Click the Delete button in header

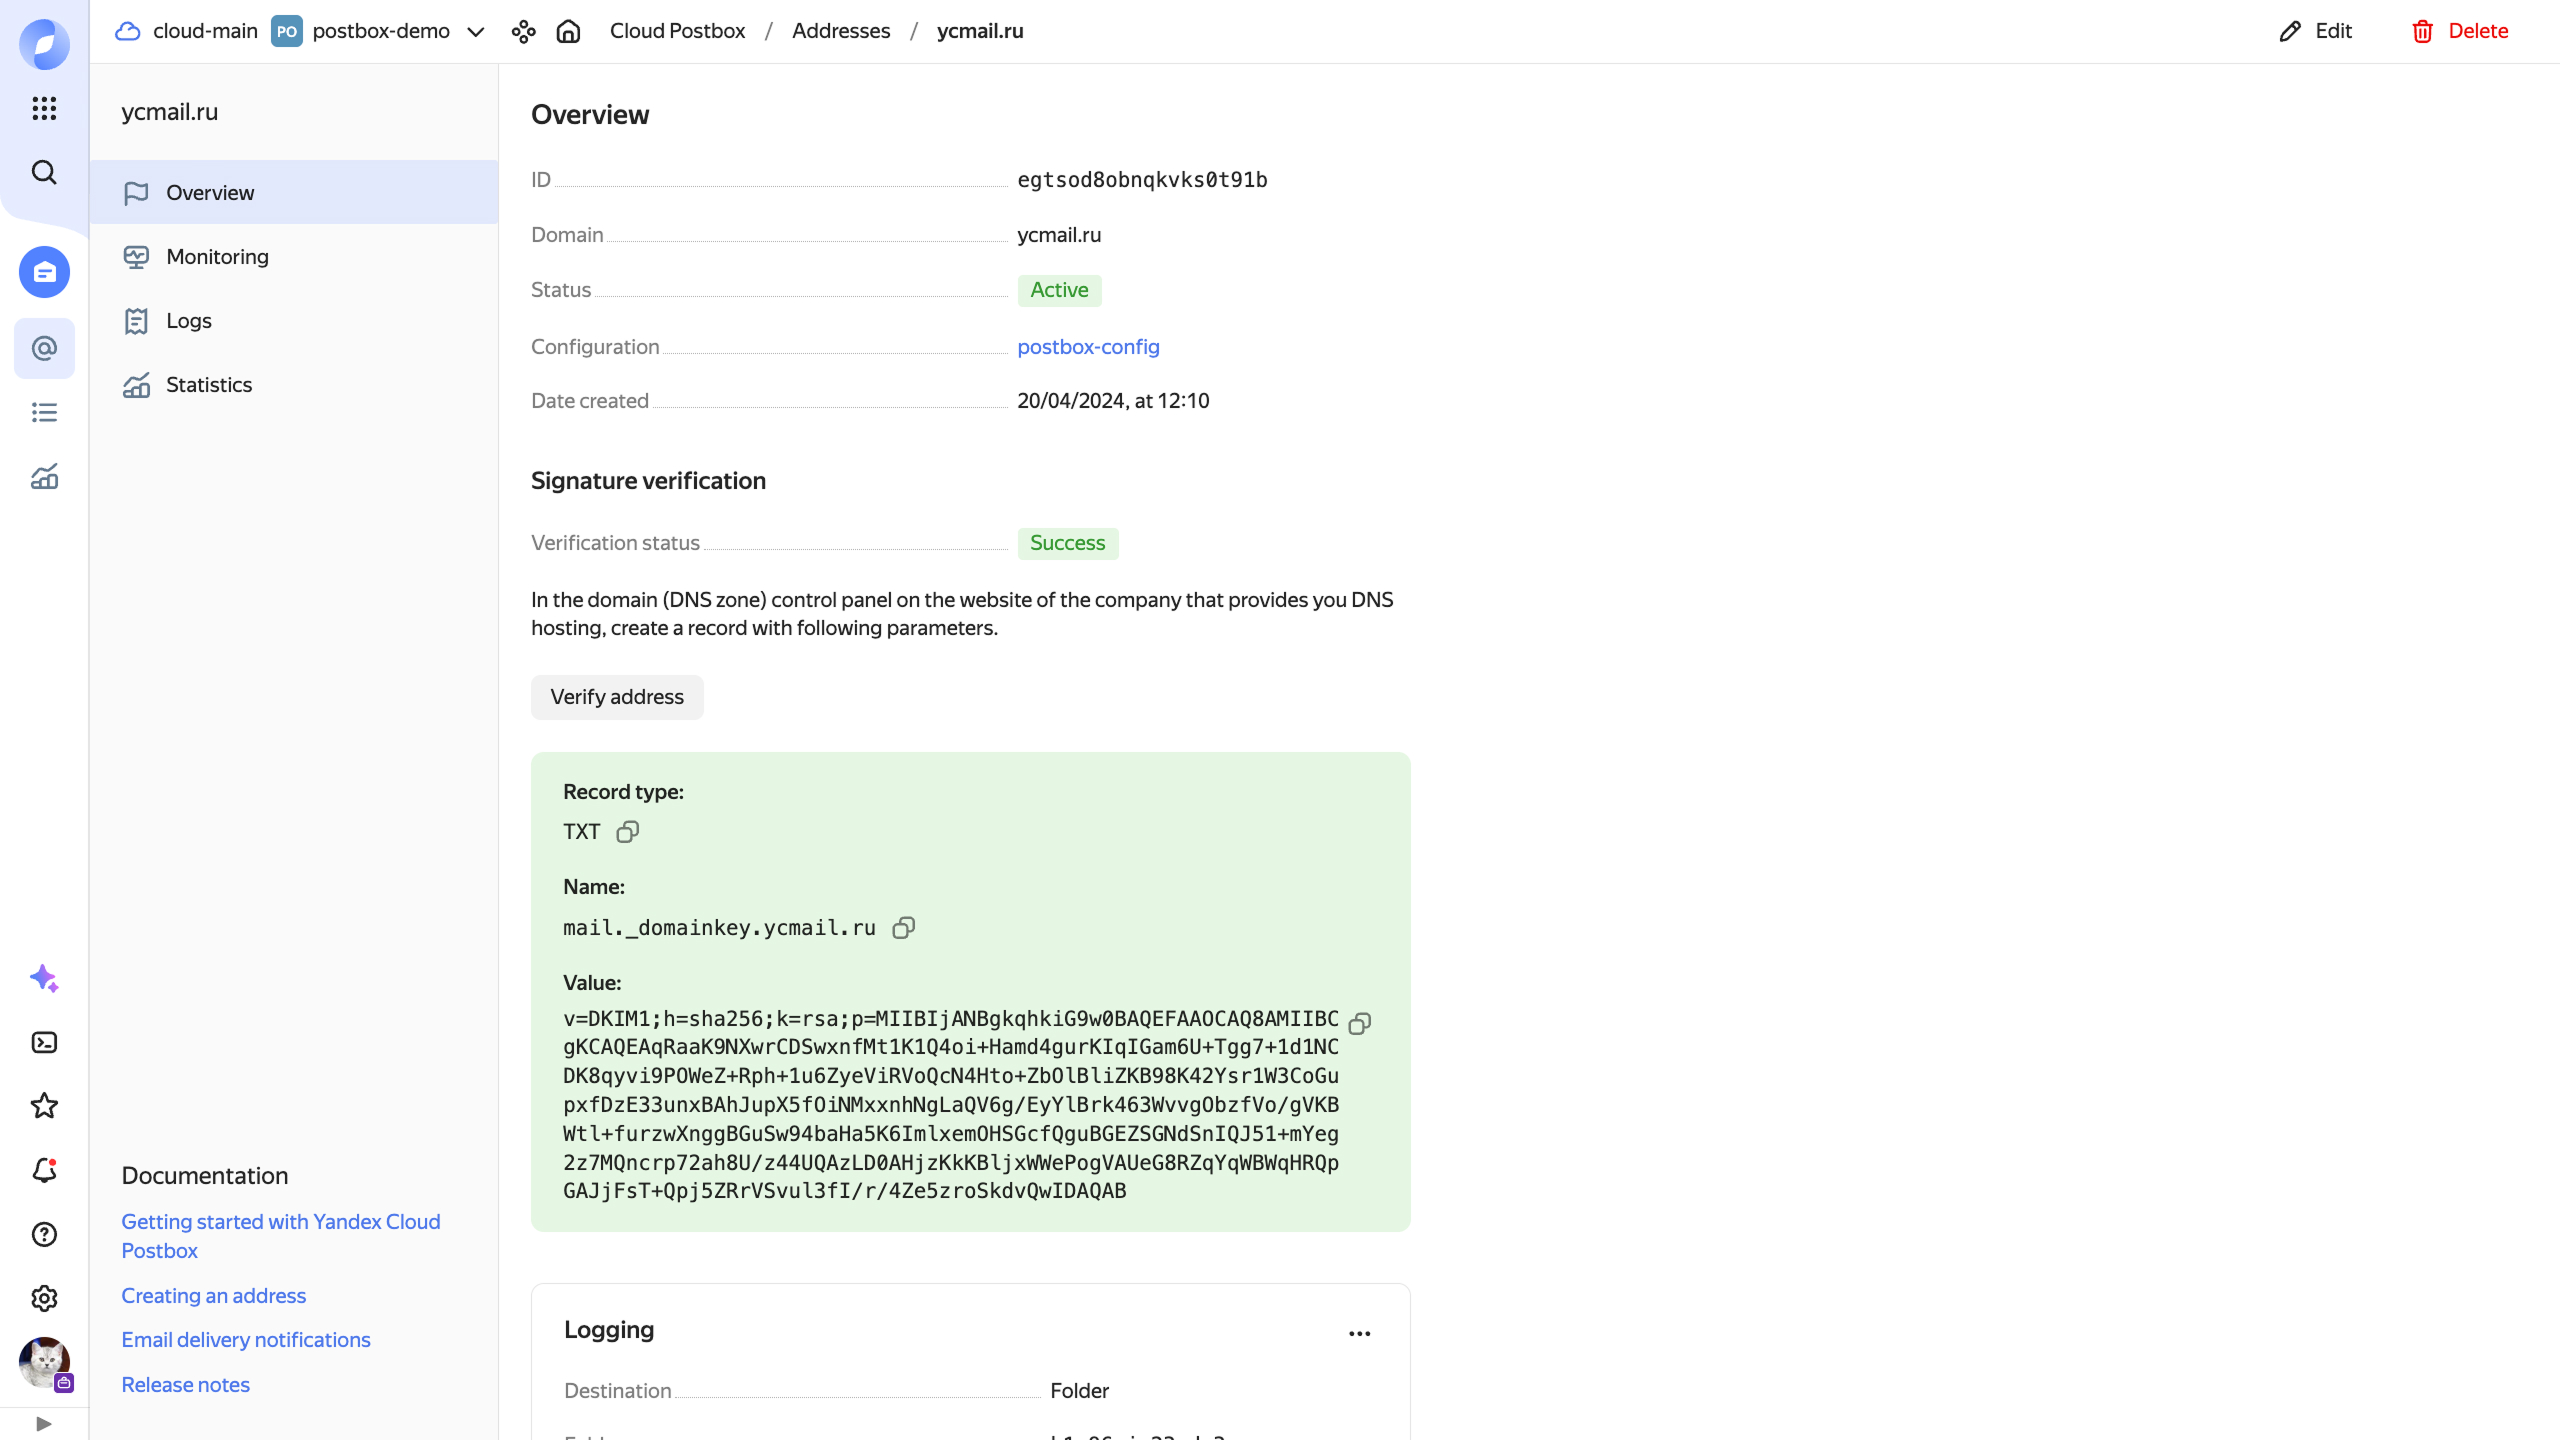[x=2460, y=31]
